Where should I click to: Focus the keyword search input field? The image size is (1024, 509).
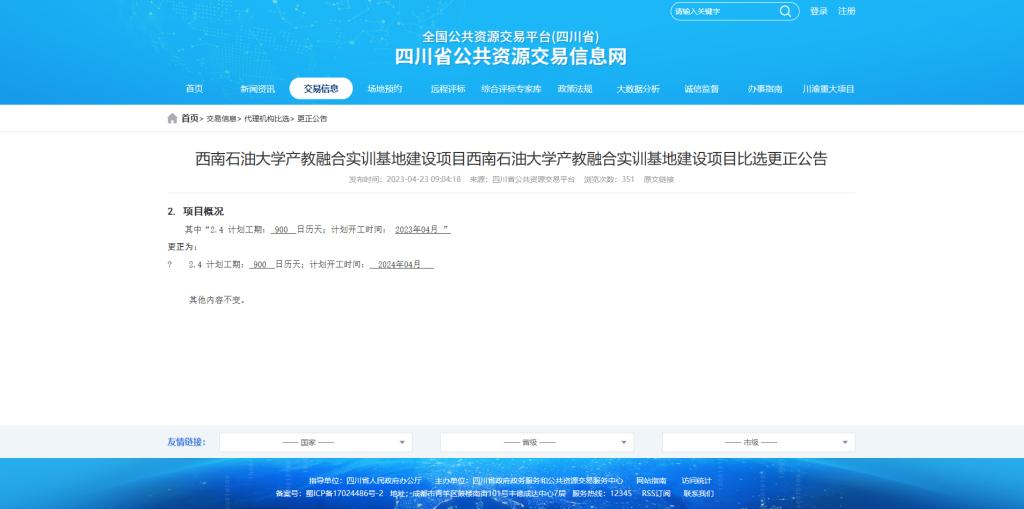(725, 11)
